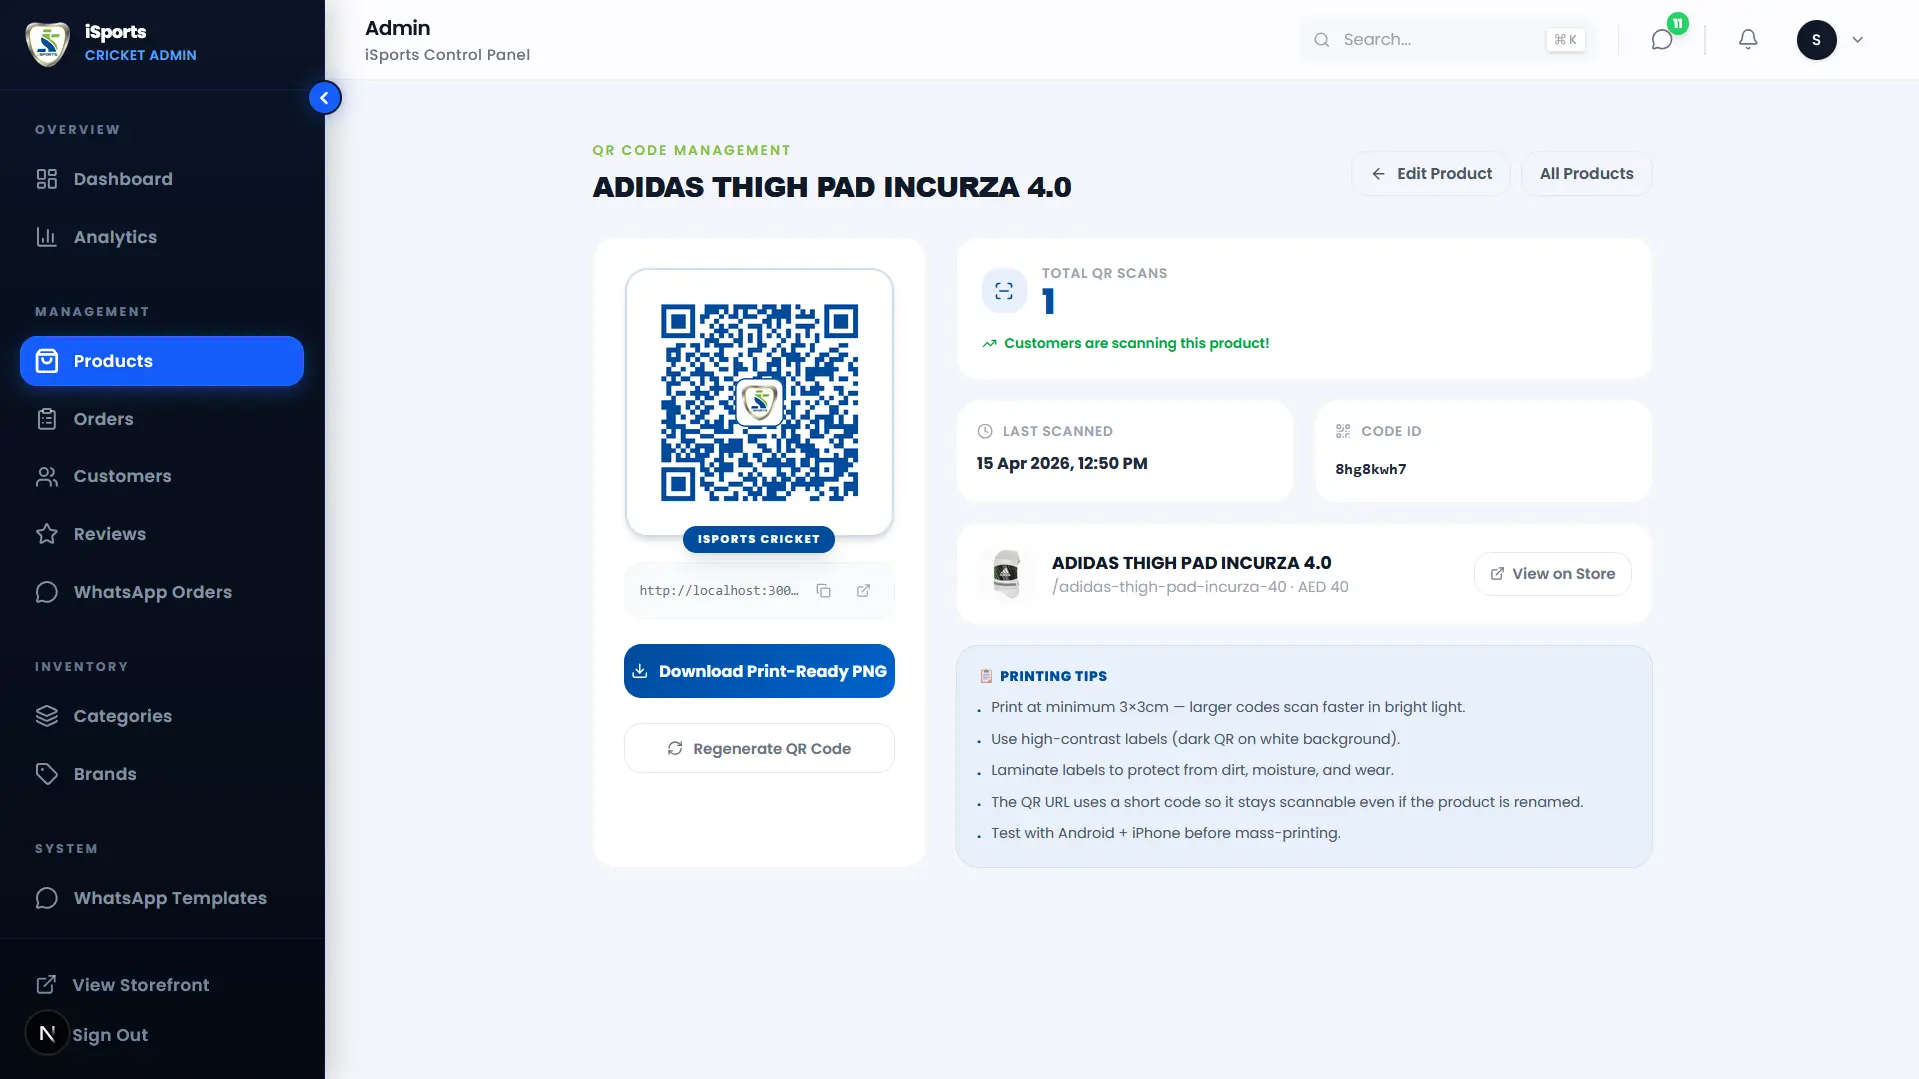
Task: Click the WhatsApp Orders chat bubble icon
Action: (x=47, y=592)
